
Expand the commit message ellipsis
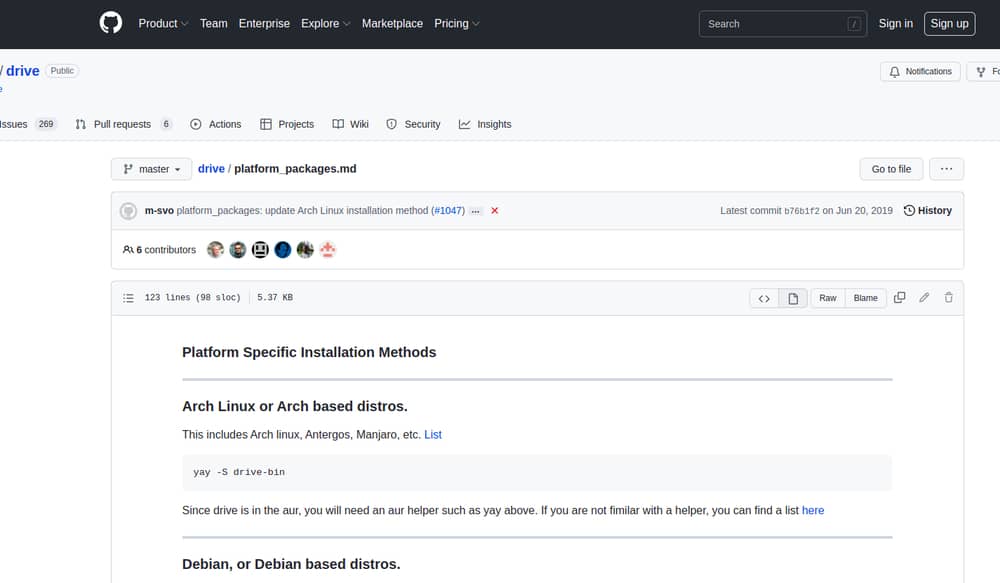coord(476,211)
